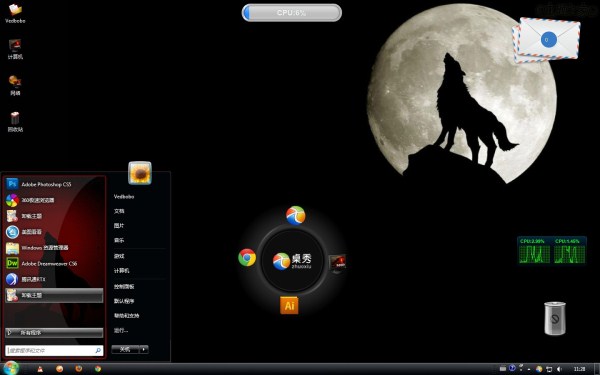Open Run... entry in Start menu
Viewport: 600px width, 375px height.
[x=121, y=331]
